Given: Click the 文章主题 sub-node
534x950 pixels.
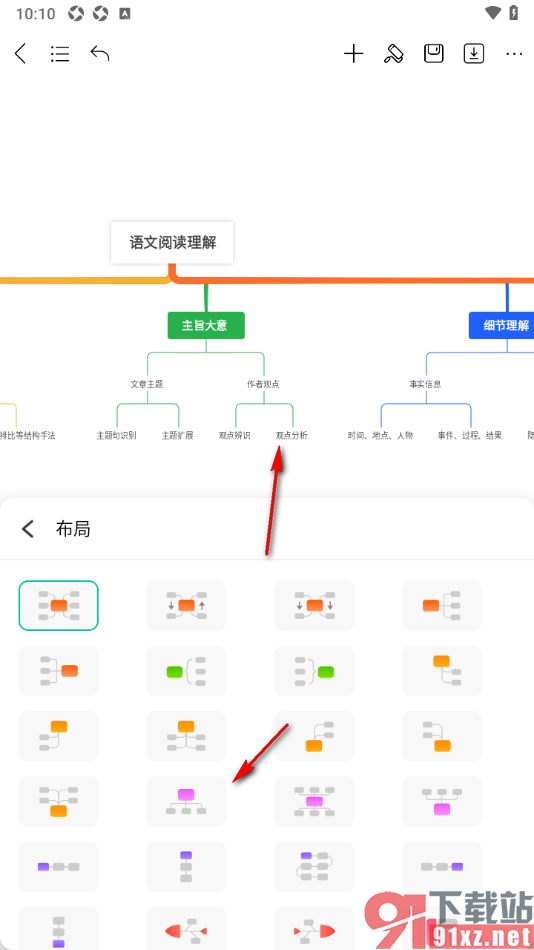Looking at the screenshot, I should coord(147,384).
